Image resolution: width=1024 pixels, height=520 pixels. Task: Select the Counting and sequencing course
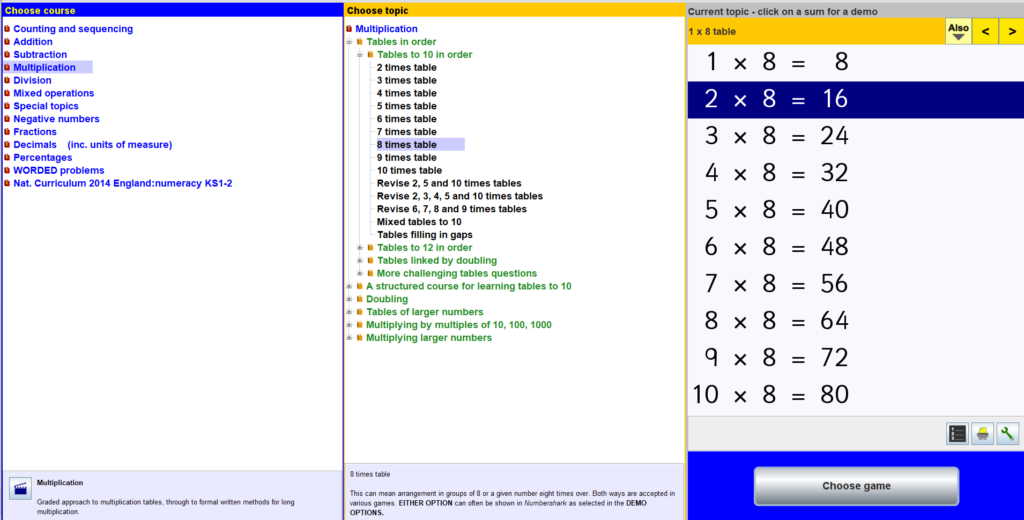point(73,29)
